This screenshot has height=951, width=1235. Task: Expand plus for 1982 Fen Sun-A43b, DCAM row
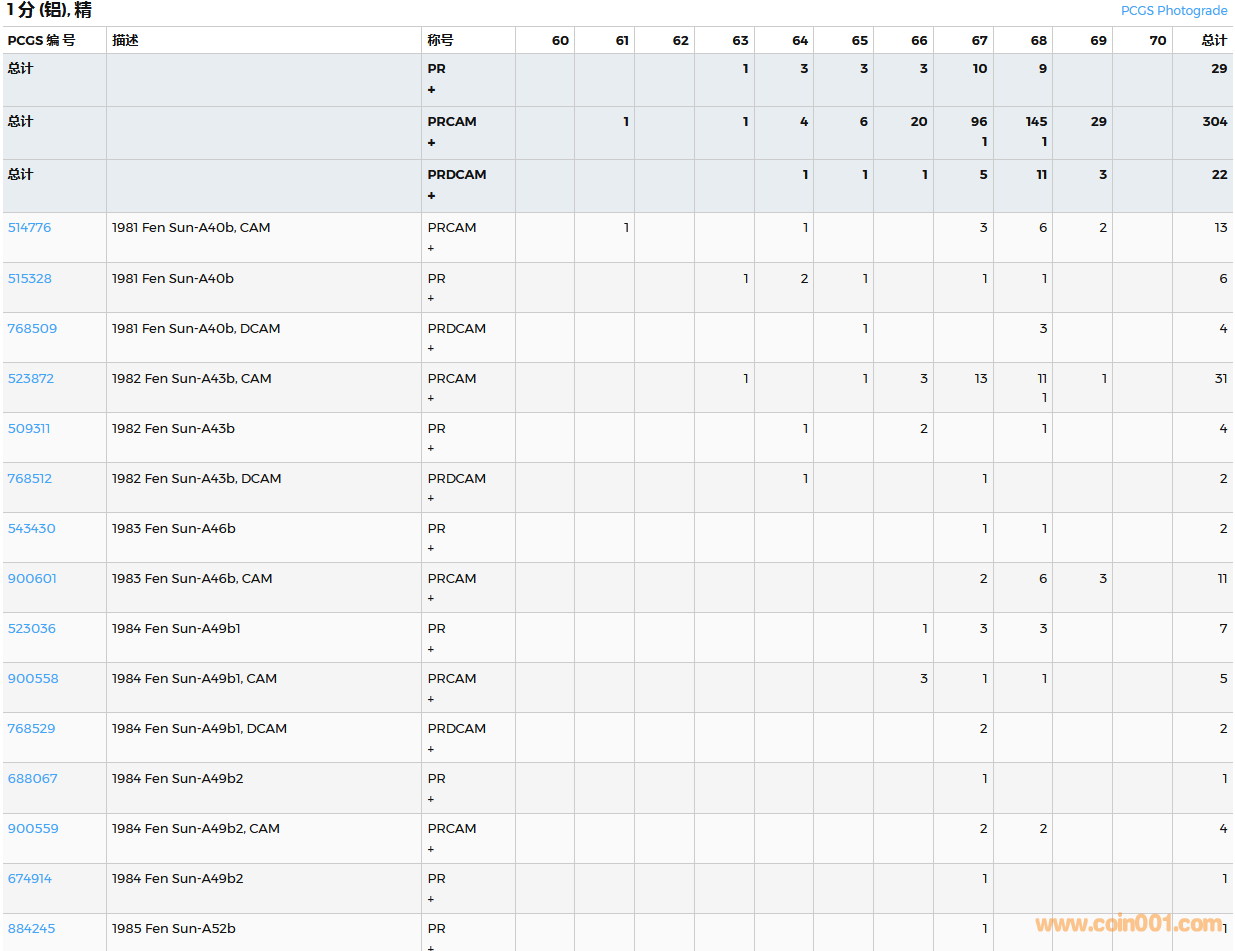[431, 498]
